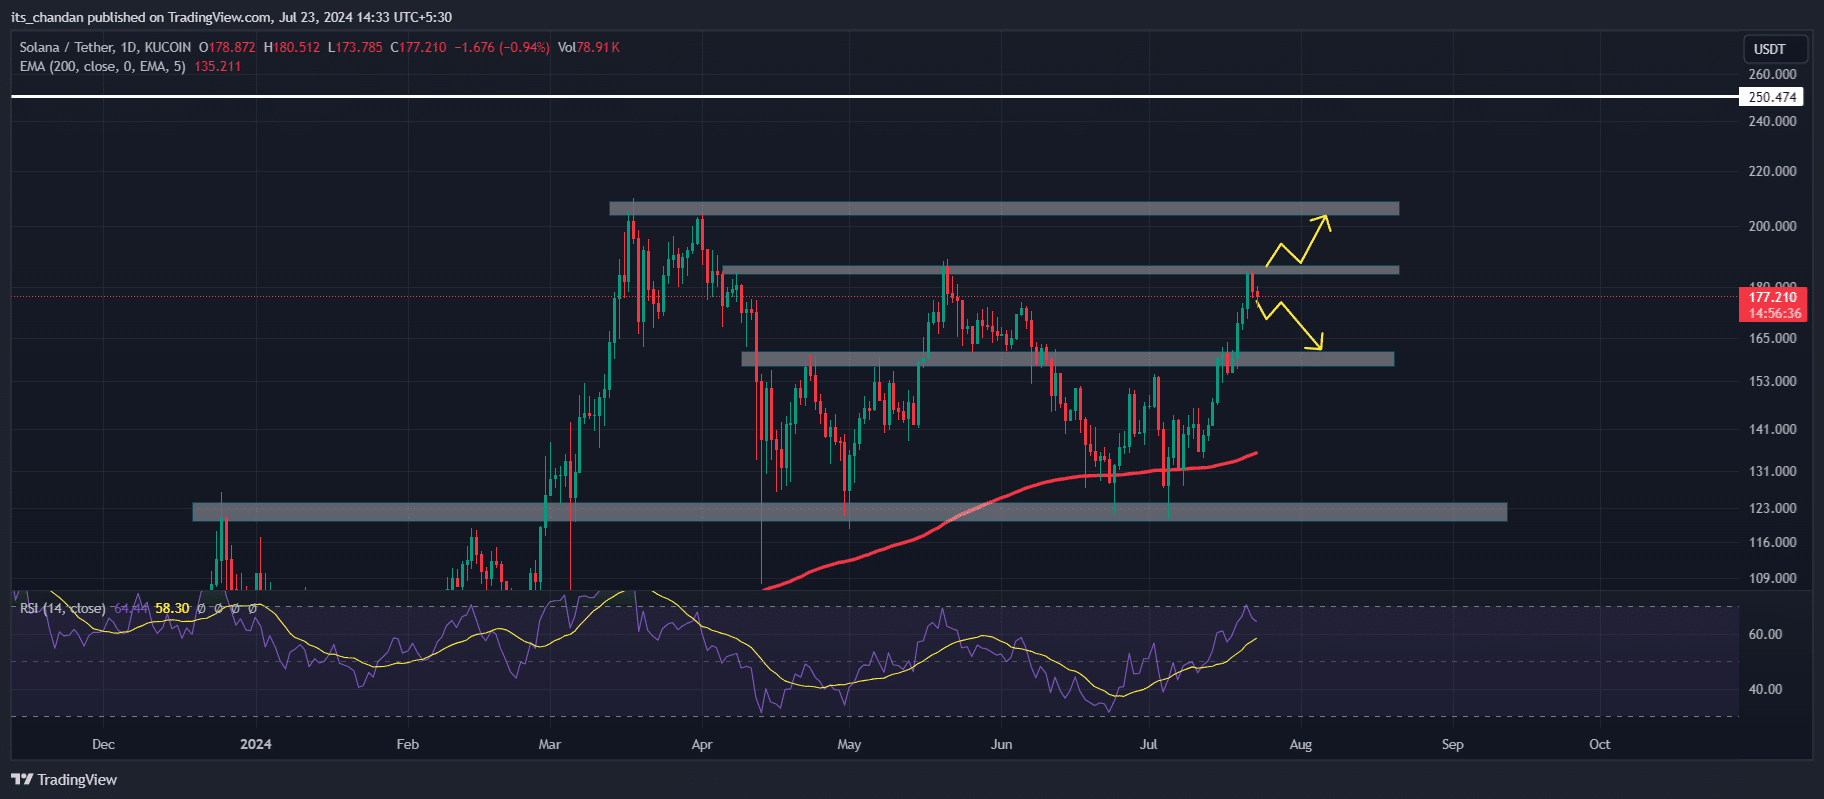Click the 250.474 horizontal line price label
Image resolution: width=1824 pixels, height=799 pixels.
(1772, 97)
